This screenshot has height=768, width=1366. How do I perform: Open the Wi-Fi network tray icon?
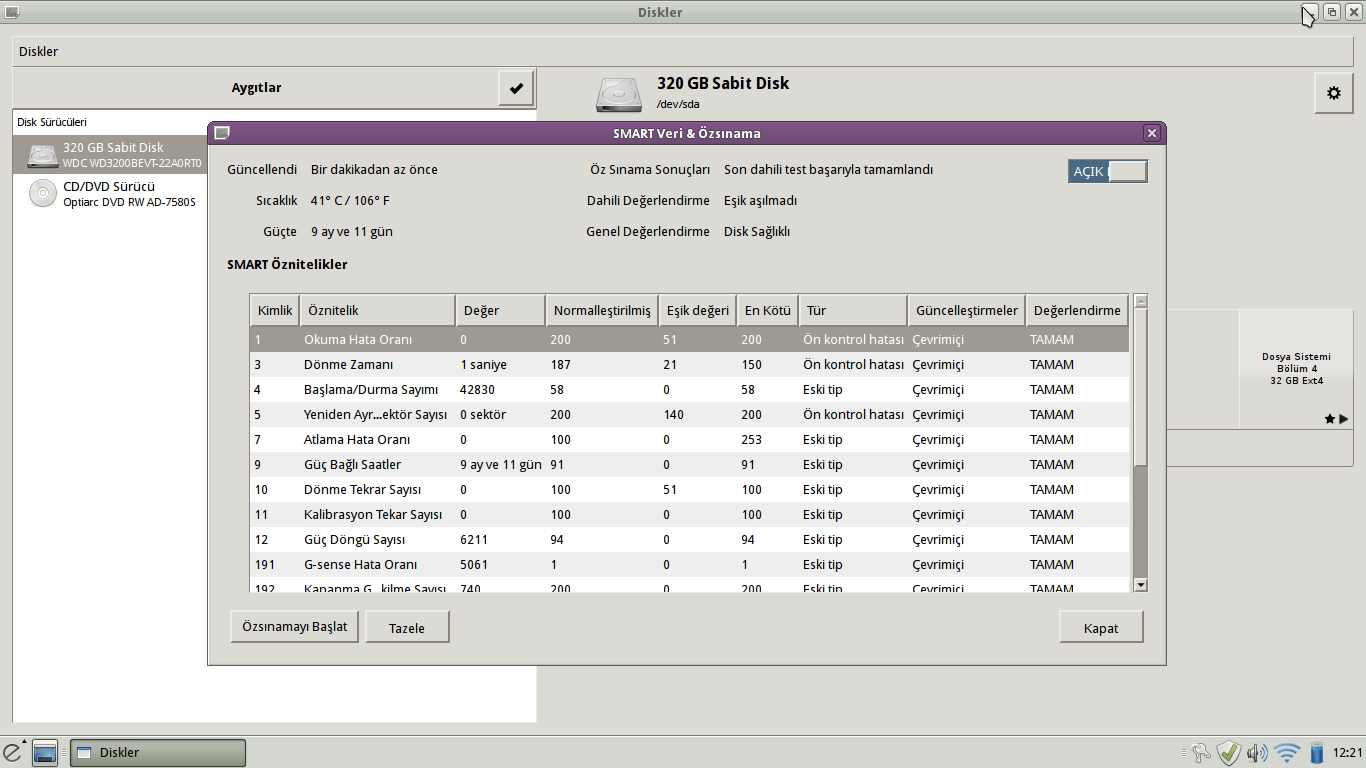pos(1287,753)
